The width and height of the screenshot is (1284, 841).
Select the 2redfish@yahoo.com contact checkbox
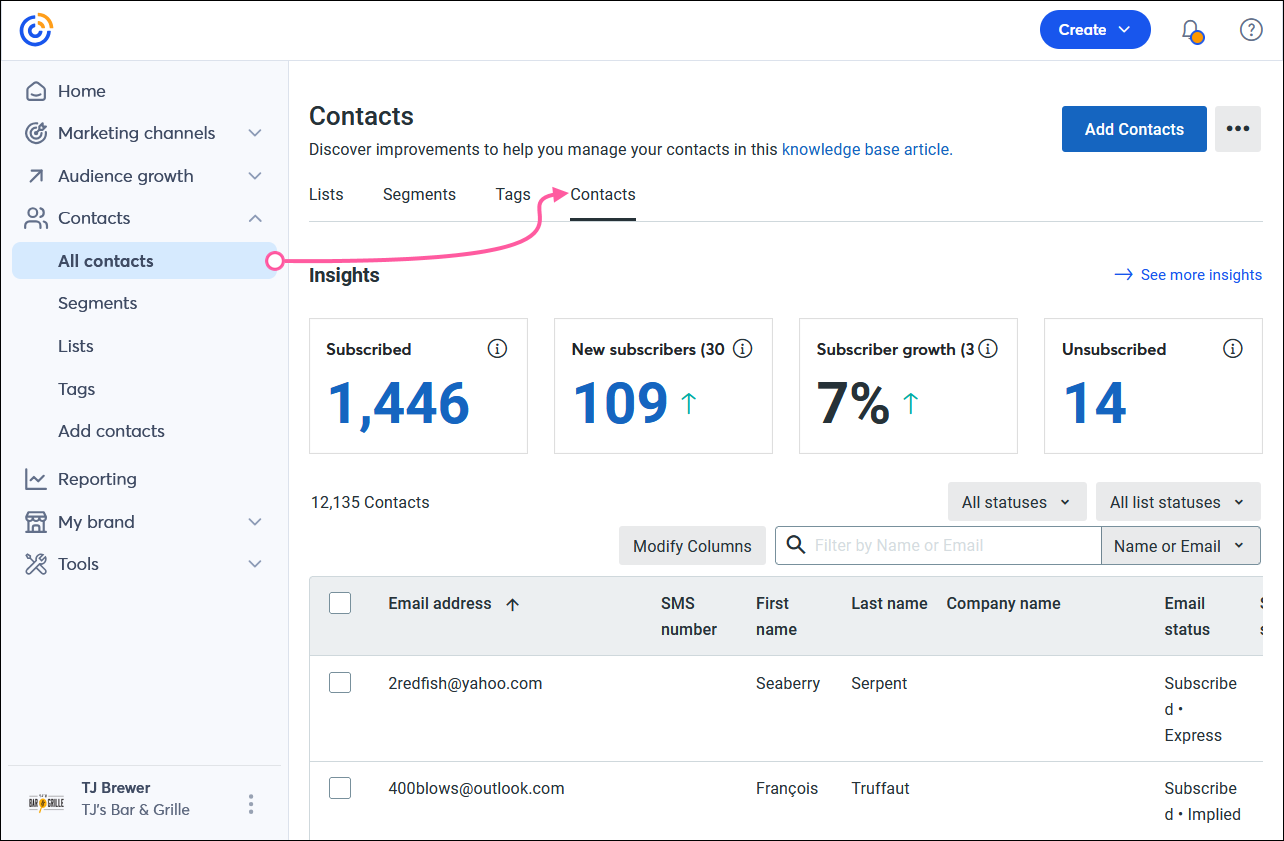click(x=340, y=683)
